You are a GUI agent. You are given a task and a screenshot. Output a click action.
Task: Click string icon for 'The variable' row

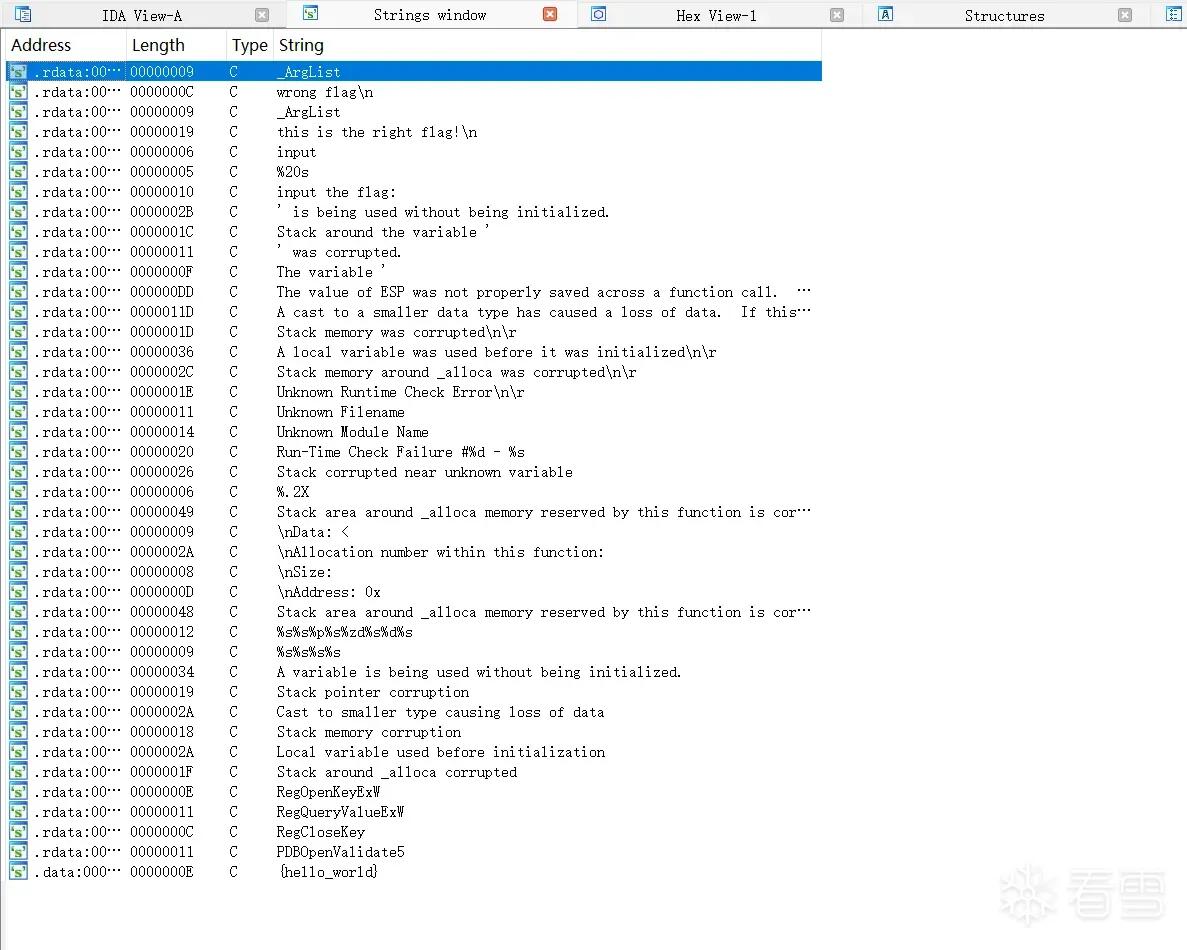18,273
